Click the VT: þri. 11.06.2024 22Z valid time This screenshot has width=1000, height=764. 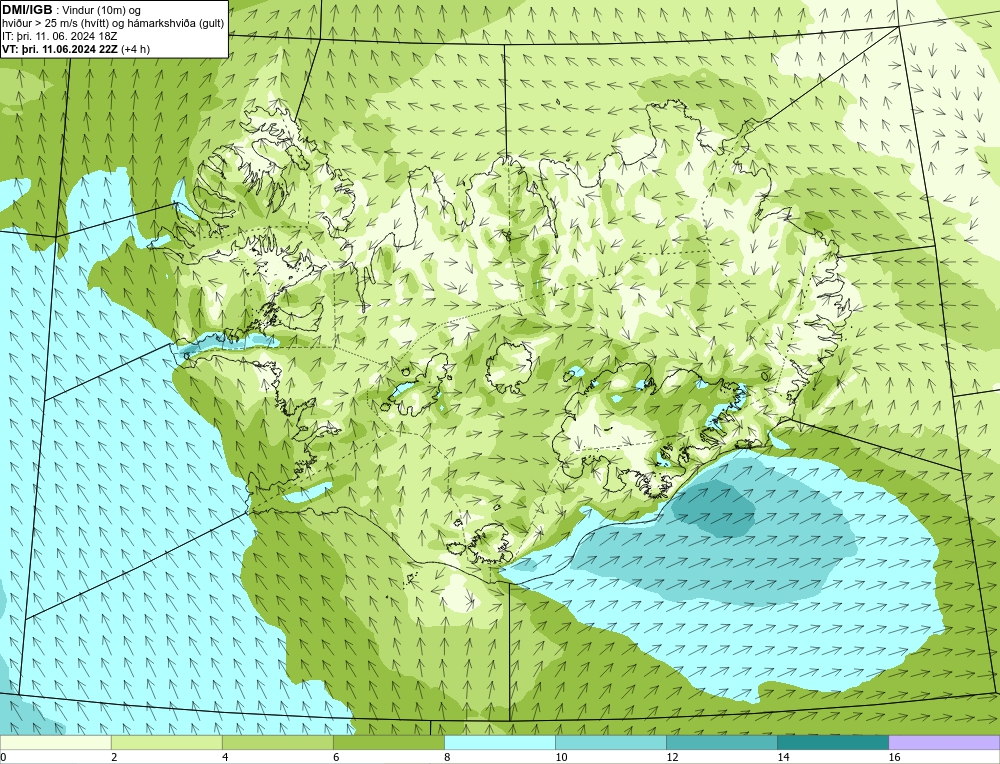coord(76,49)
